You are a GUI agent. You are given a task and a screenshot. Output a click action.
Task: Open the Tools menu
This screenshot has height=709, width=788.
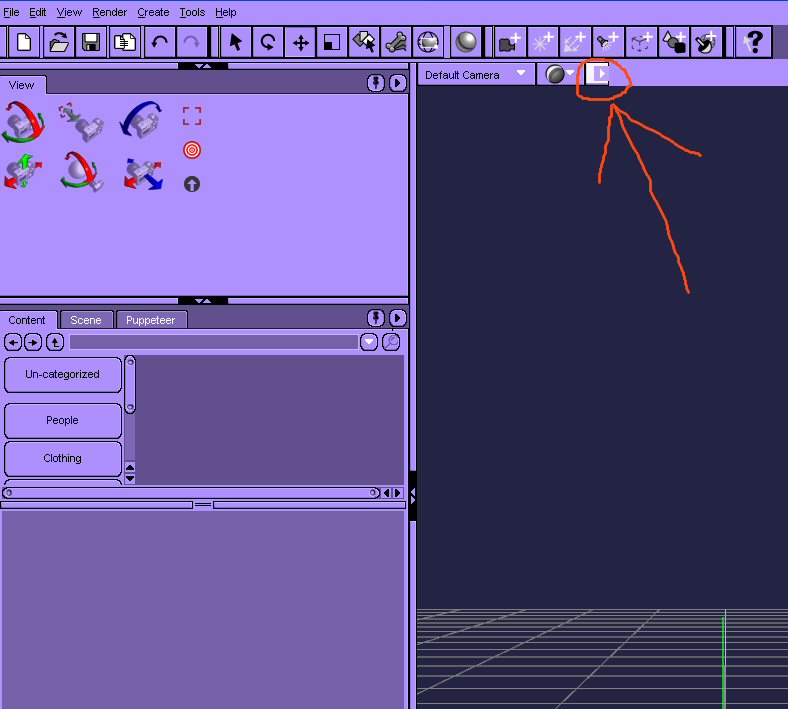point(192,12)
